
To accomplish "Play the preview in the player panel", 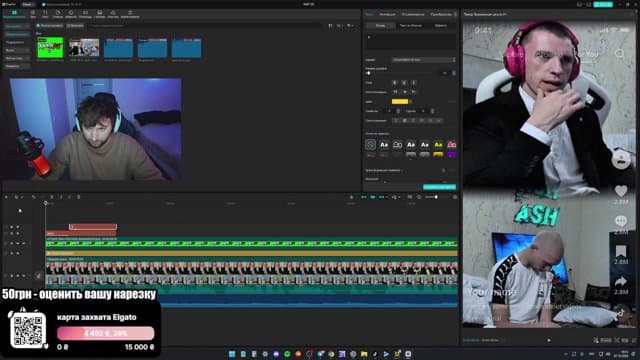I will 549,340.
